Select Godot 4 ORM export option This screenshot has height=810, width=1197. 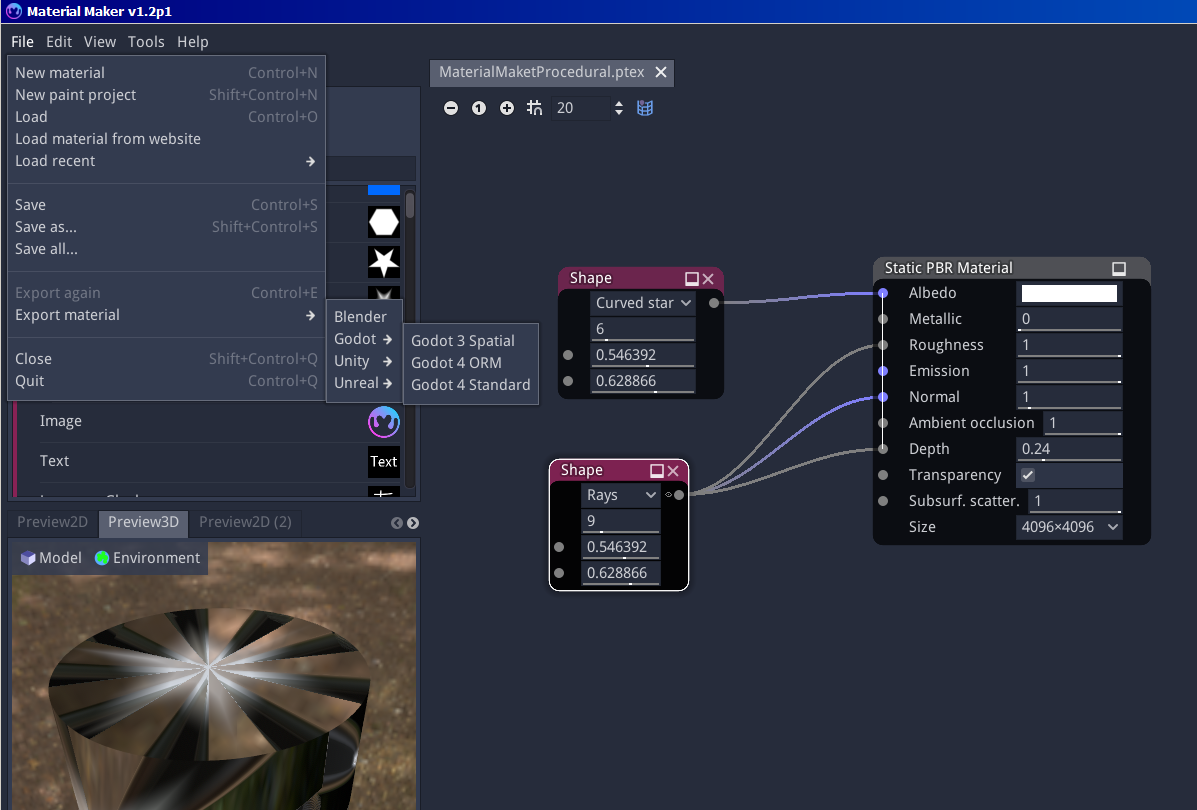pyautogui.click(x=456, y=363)
